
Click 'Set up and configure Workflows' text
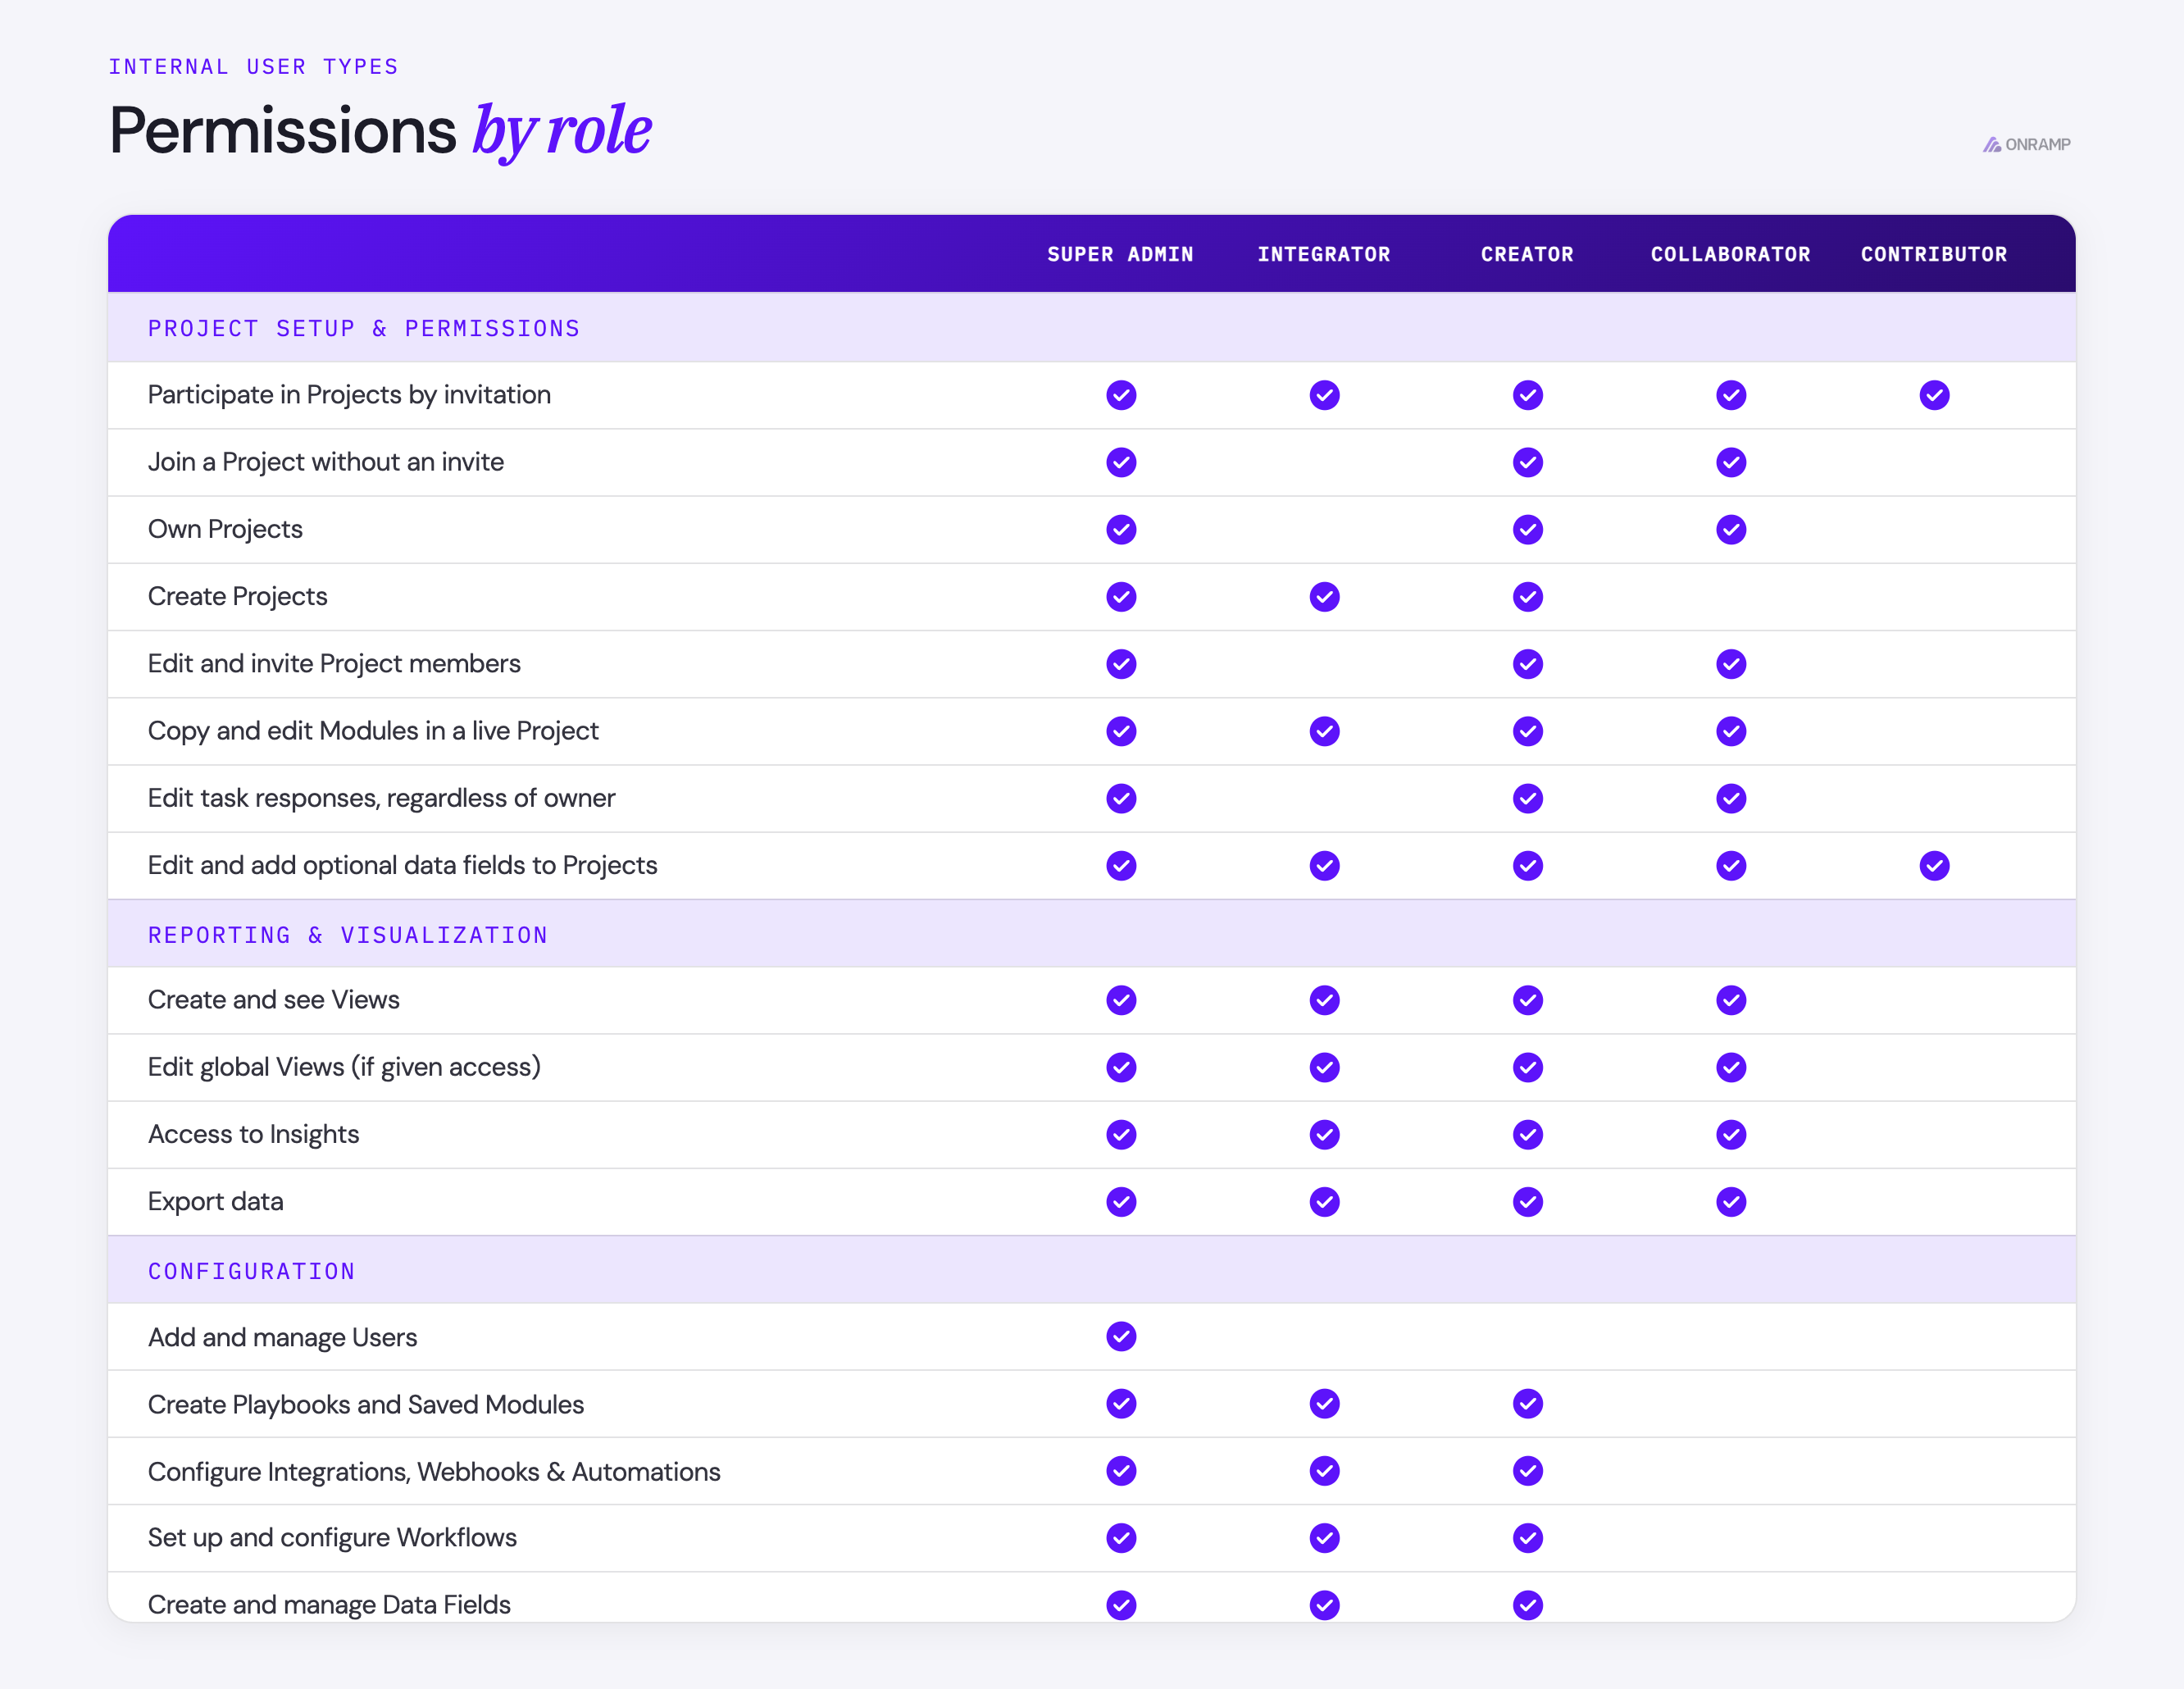pyautogui.click(x=332, y=1538)
